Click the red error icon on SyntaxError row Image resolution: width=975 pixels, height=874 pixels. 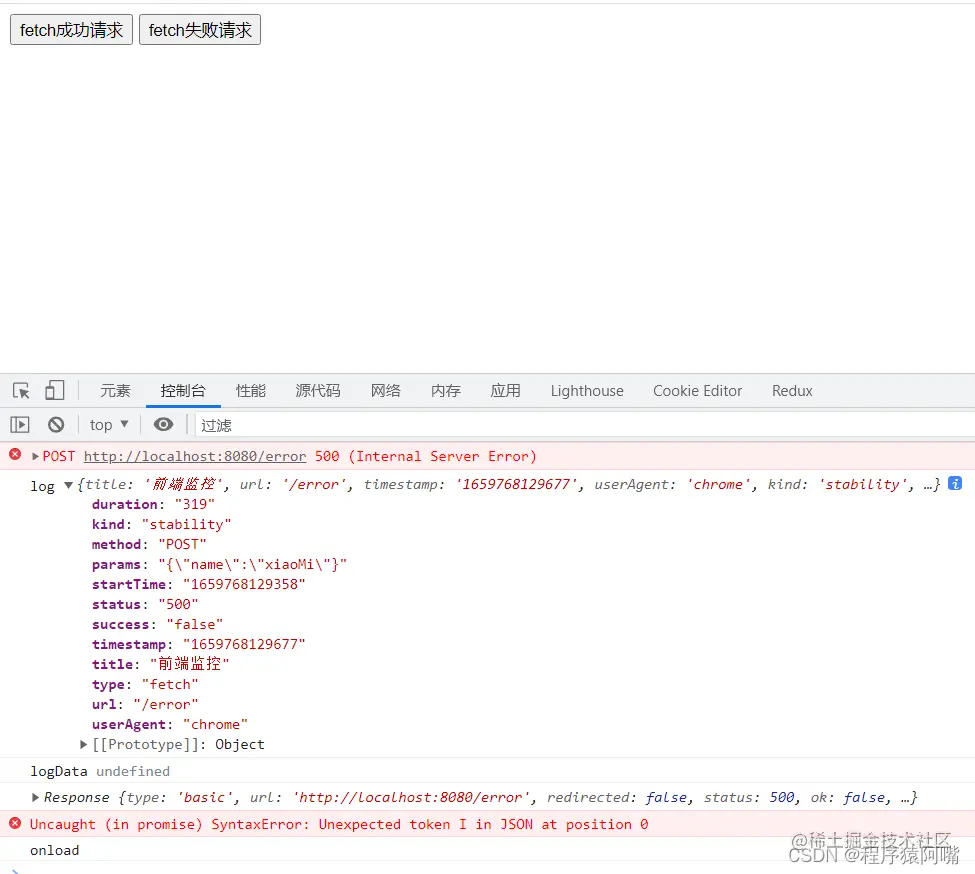16,823
